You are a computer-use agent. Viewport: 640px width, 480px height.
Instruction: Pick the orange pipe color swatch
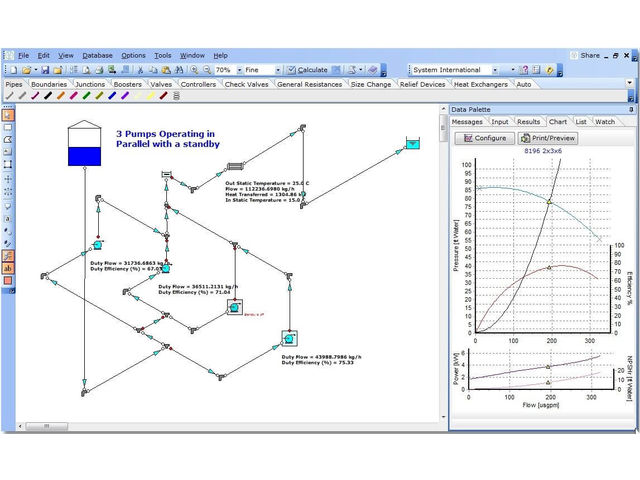(62, 97)
